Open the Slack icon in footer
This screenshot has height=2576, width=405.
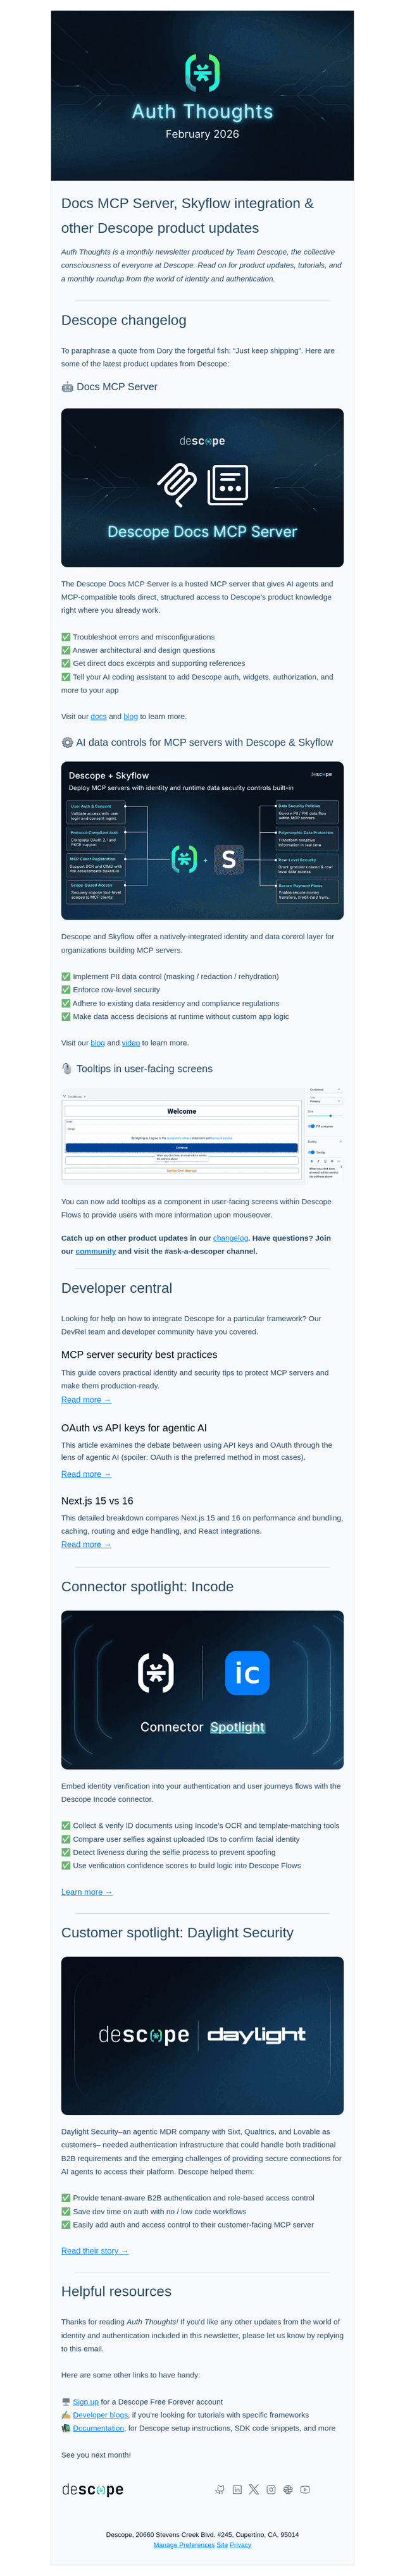288,2489
